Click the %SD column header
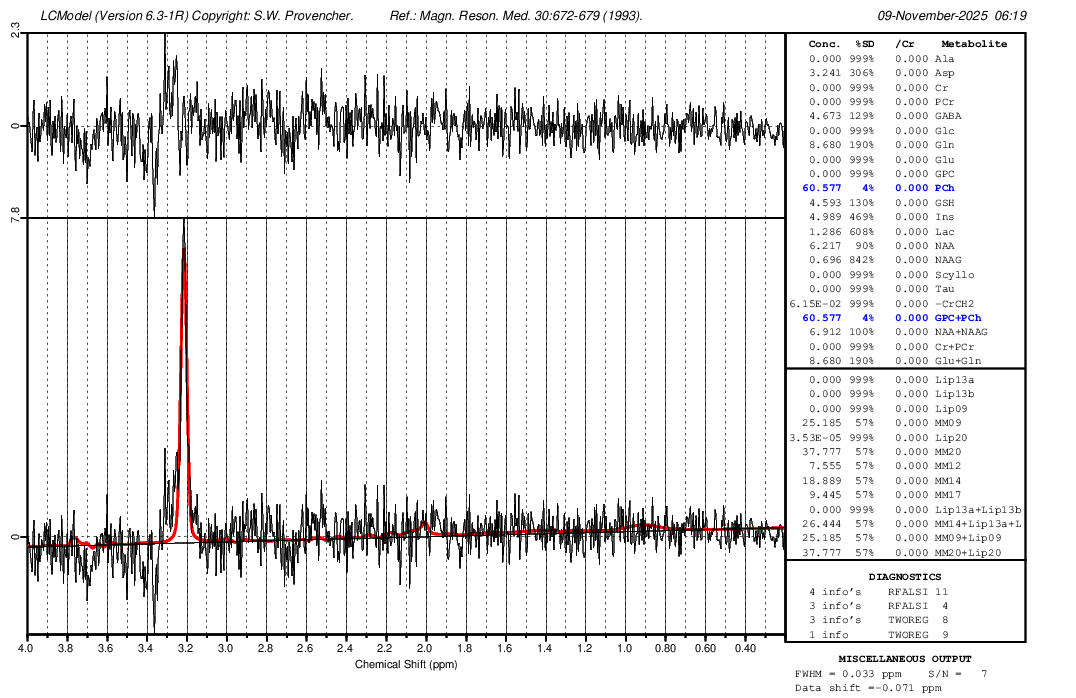Screen dimensions: 1076x698 (864, 44)
